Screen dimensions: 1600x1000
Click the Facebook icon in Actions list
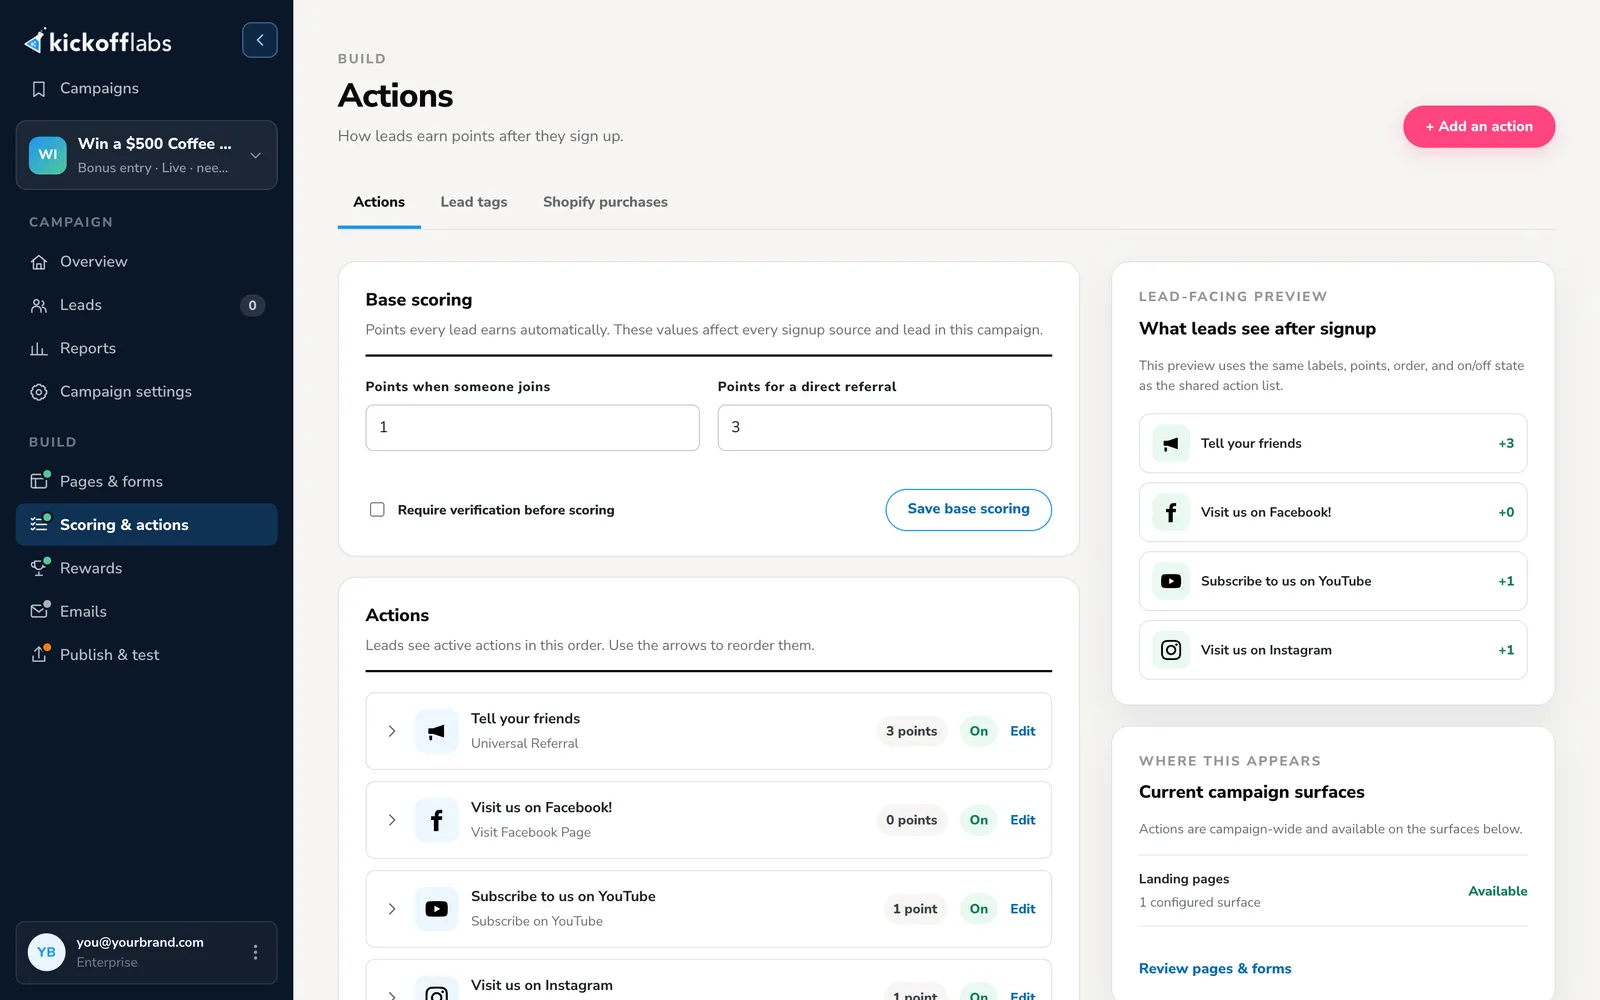click(436, 820)
